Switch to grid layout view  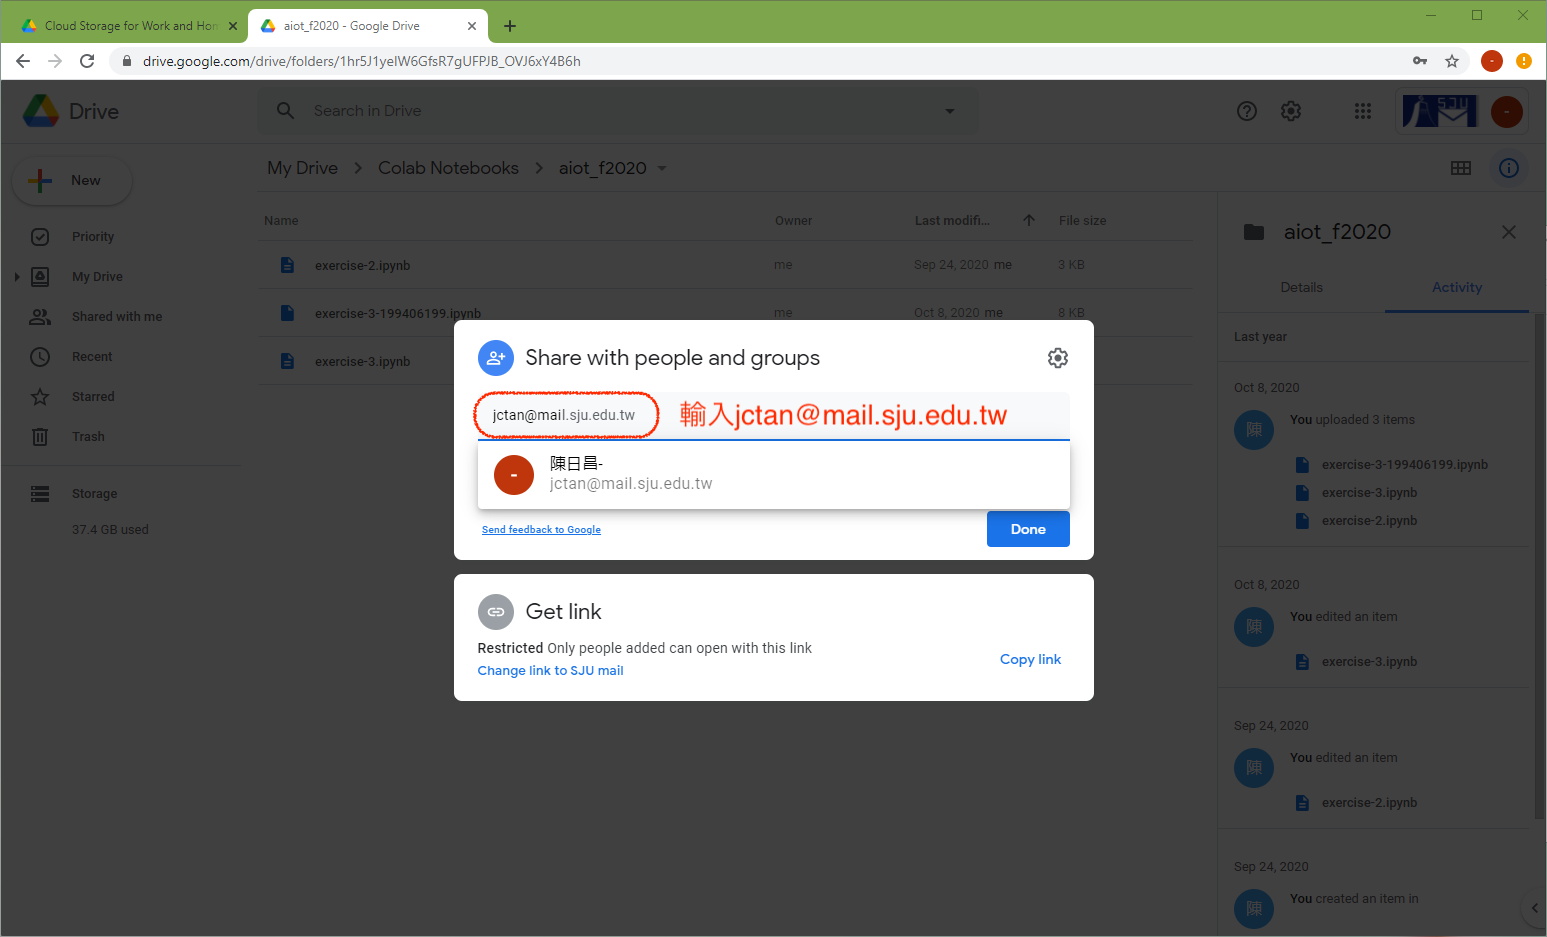1460,168
